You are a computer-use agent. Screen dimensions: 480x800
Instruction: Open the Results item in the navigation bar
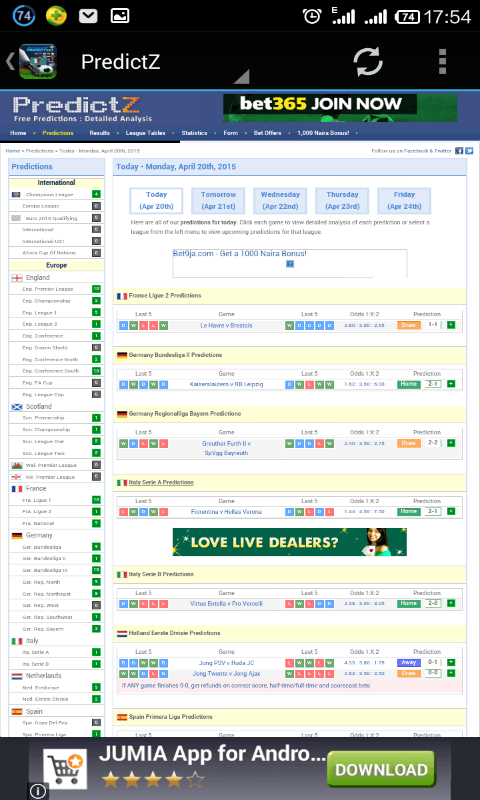(x=99, y=133)
